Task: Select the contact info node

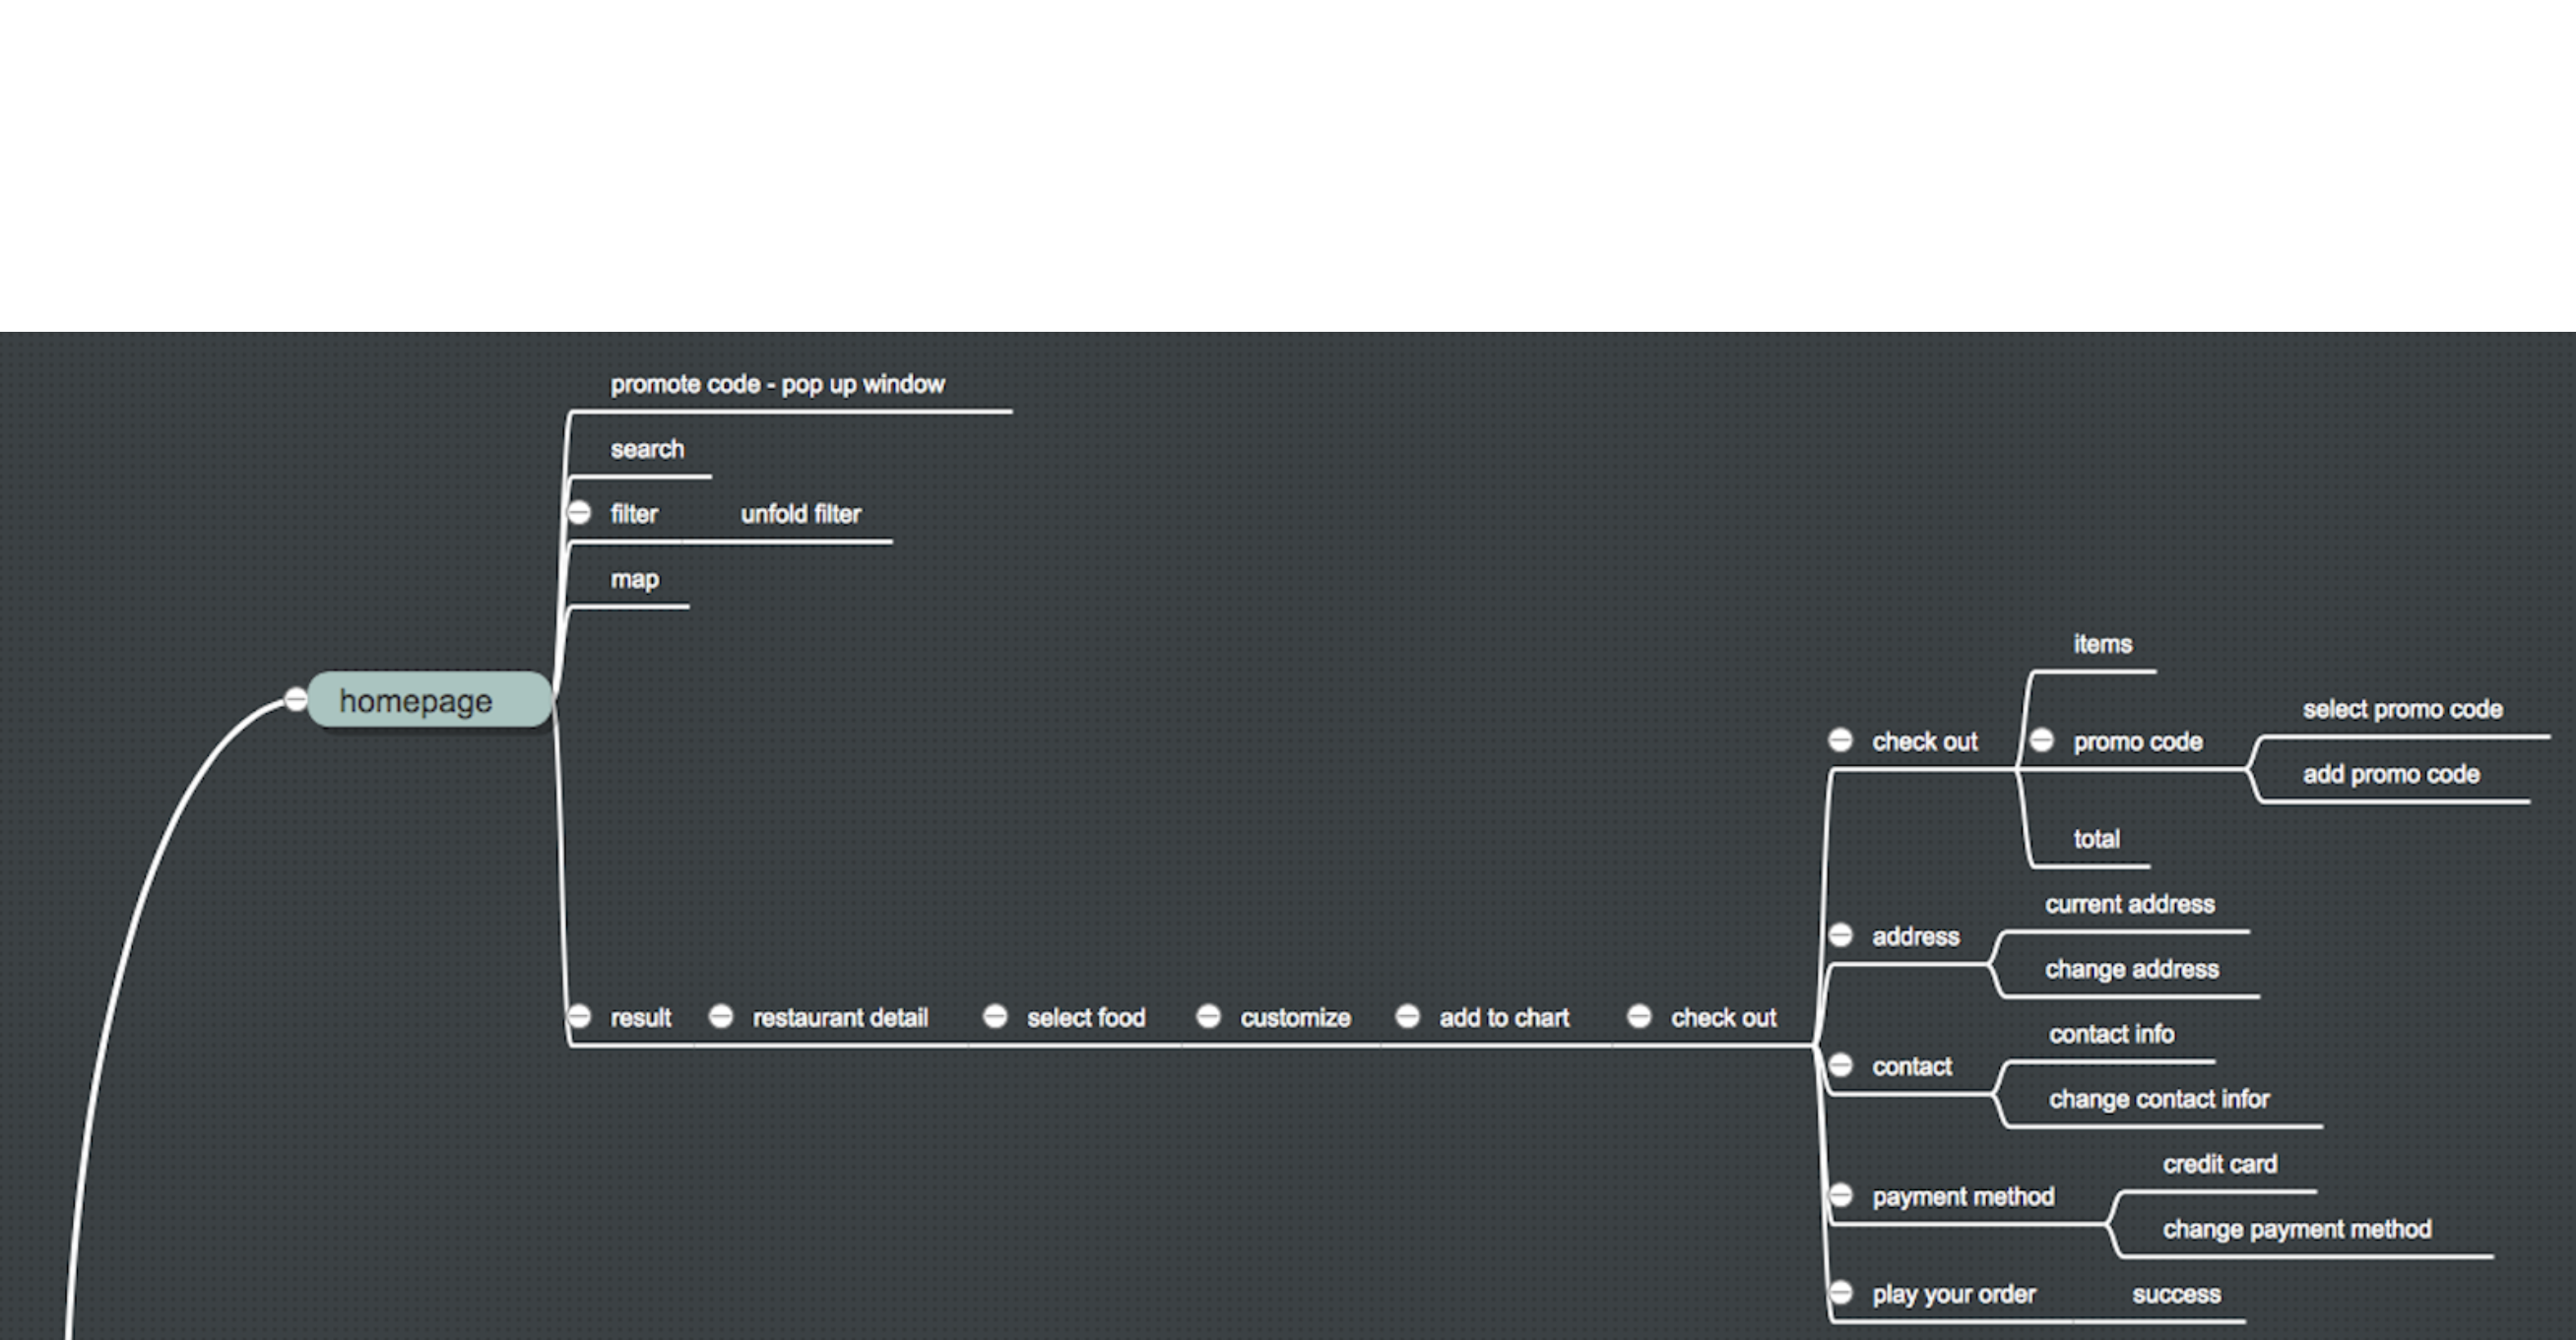Action: (x=2111, y=1034)
